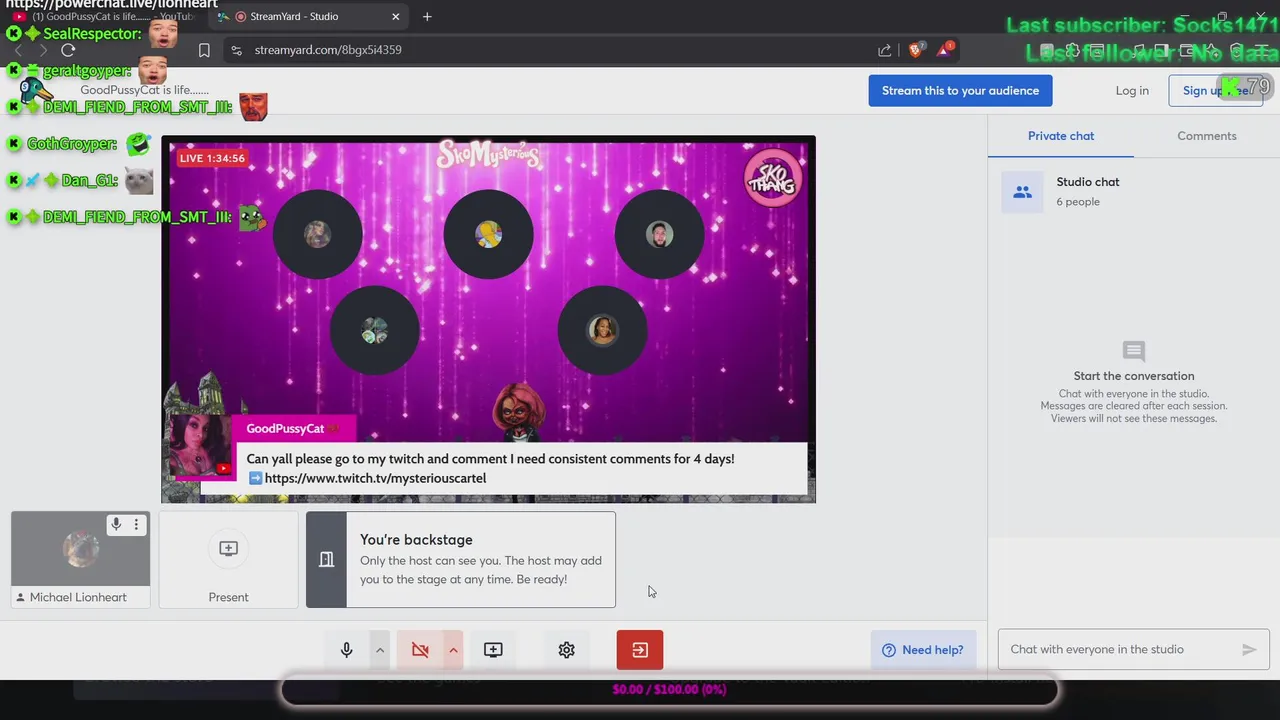Click the GoodPussyCat commenter avatar in banner
Viewport: 1280px width, 720px height.
[201, 445]
